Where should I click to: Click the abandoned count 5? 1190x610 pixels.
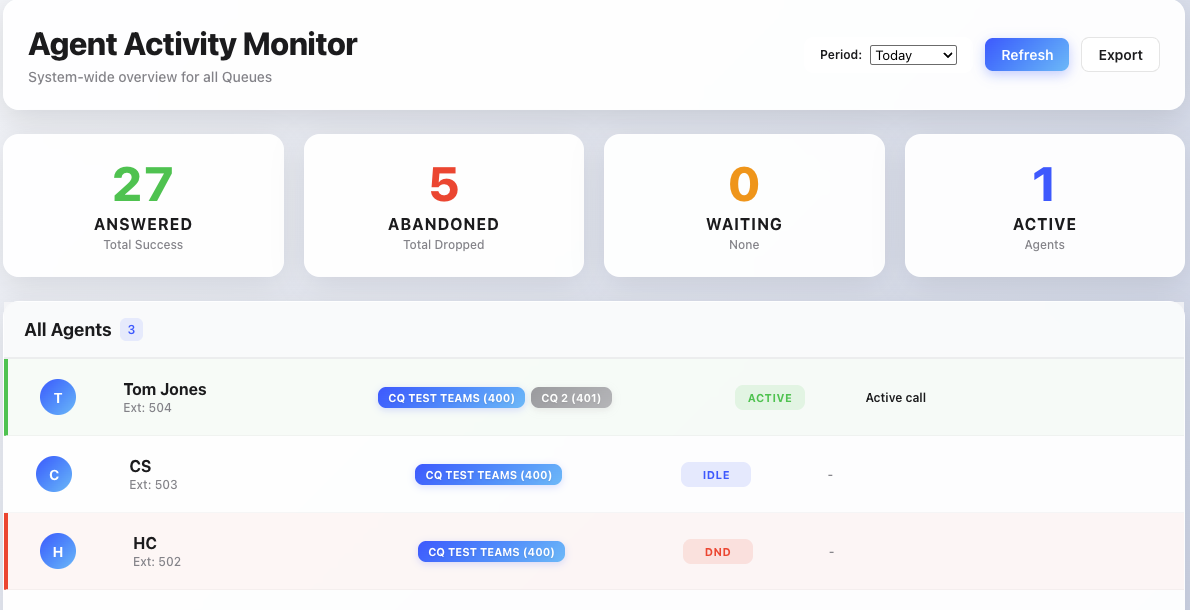[x=444, y=184]
